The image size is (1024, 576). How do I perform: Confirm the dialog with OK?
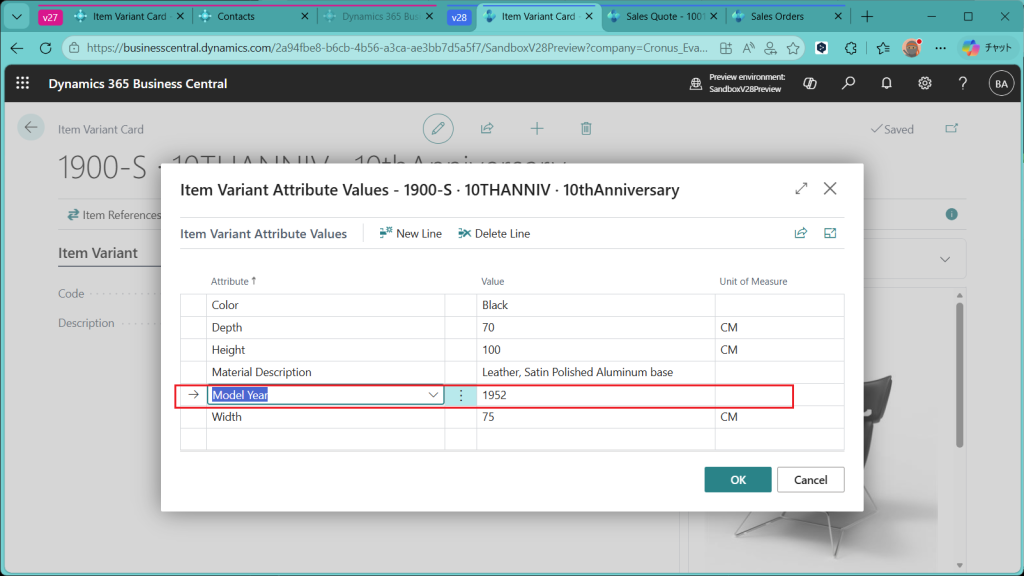pyautogui.click(x=737, y=480)
